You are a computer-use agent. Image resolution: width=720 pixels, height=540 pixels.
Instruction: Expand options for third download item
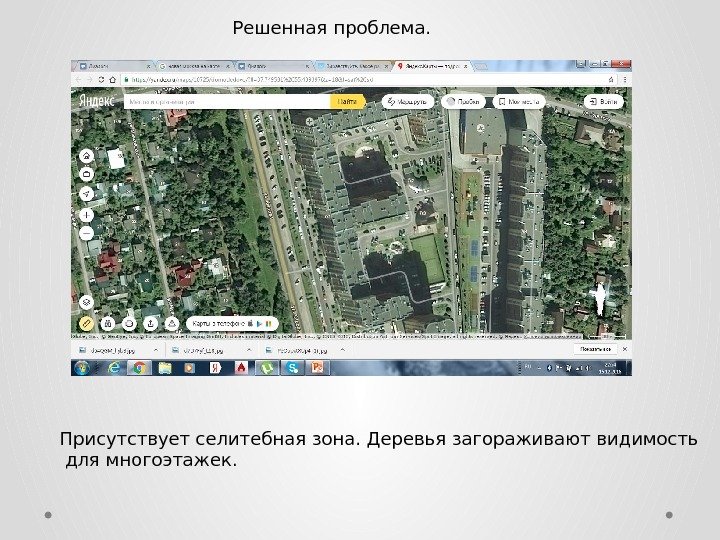click(x=343, y=350)
